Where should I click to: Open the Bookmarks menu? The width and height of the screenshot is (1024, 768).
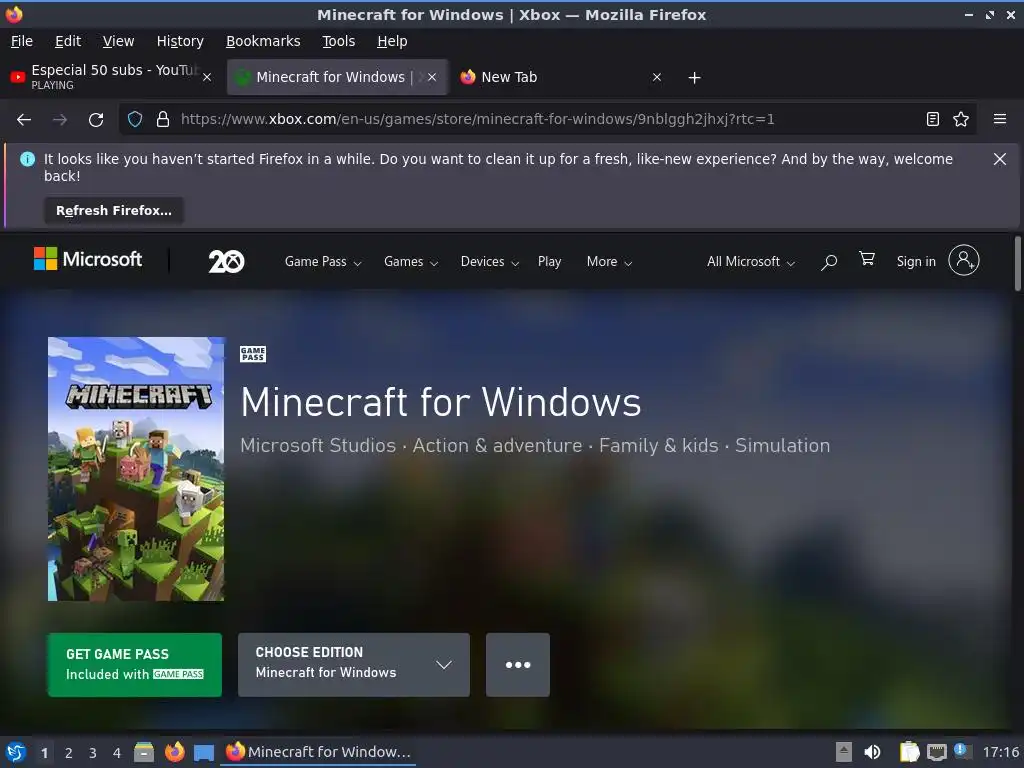(263, 41)
